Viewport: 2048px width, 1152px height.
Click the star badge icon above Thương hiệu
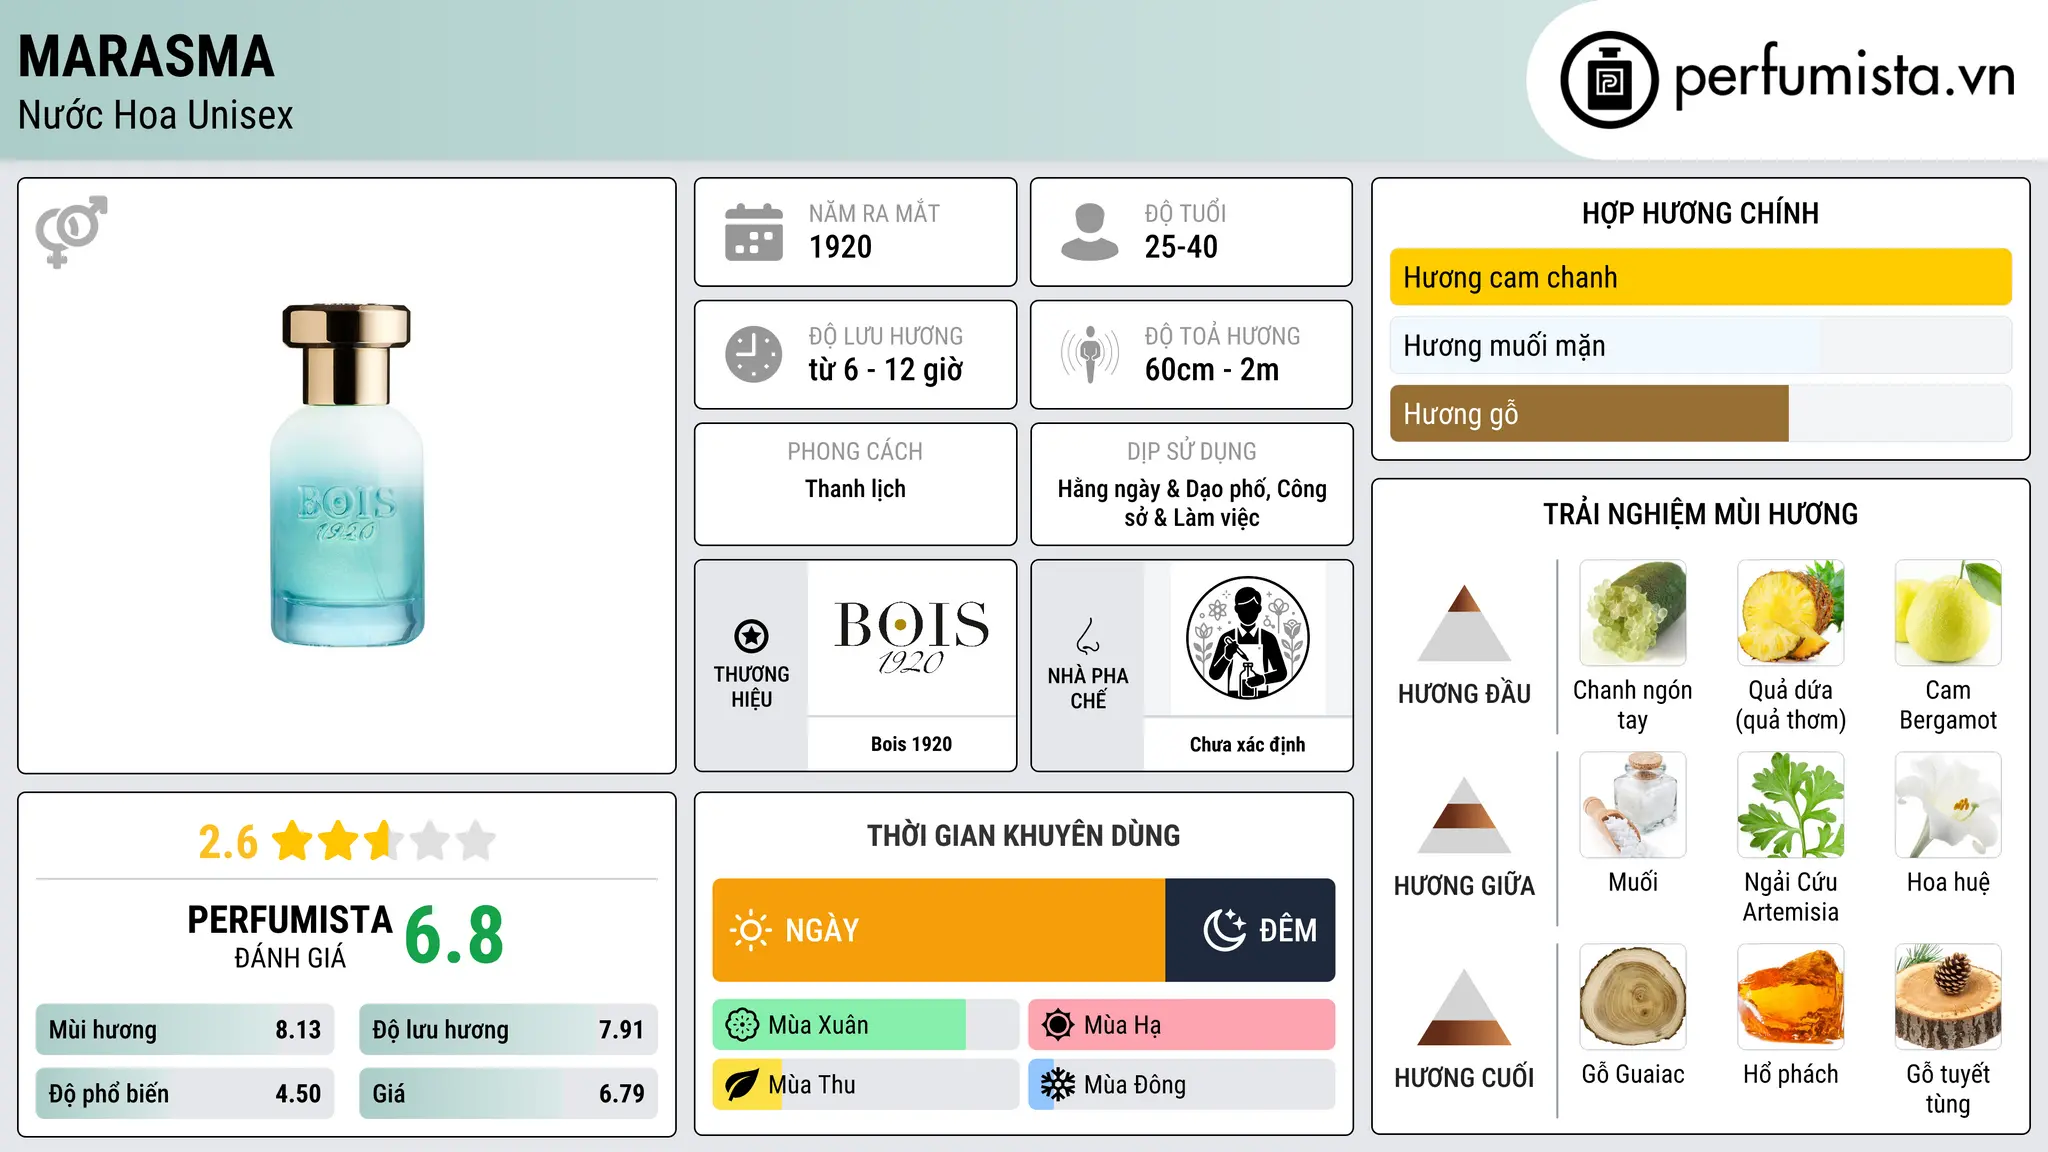coord(751,635)
